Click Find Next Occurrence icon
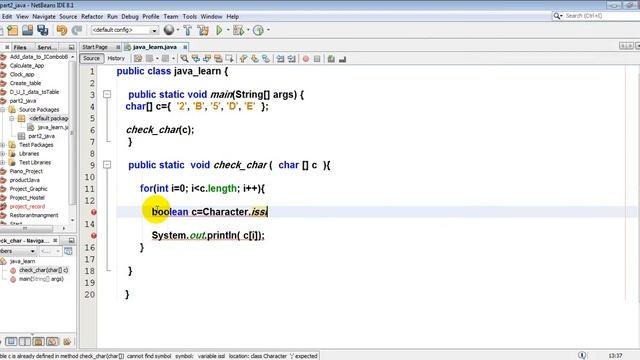Viewport: 640px width, 360px height. click(x=207, y=59)
